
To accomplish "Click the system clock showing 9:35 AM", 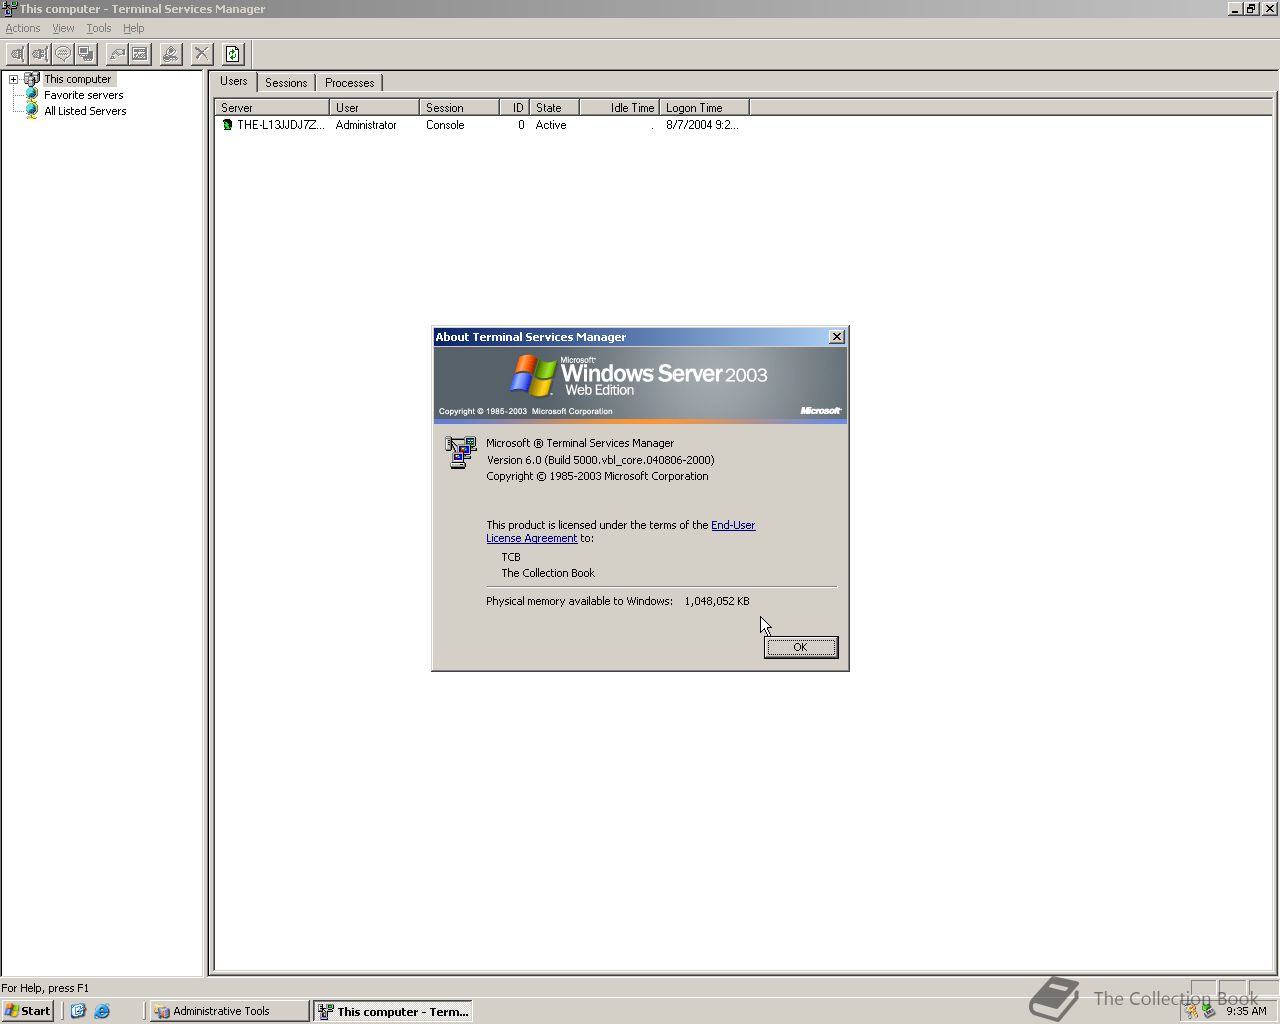I will click(x=1246, y=1011).
